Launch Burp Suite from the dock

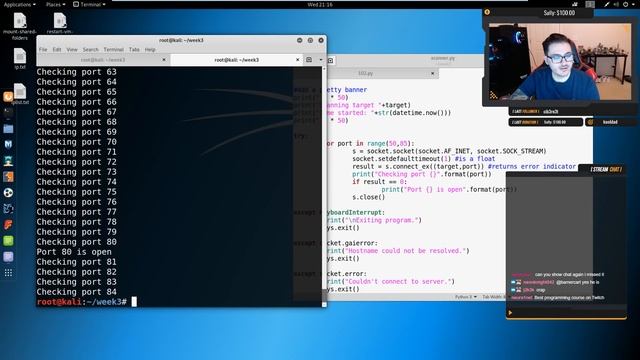[x=8, y=177]
